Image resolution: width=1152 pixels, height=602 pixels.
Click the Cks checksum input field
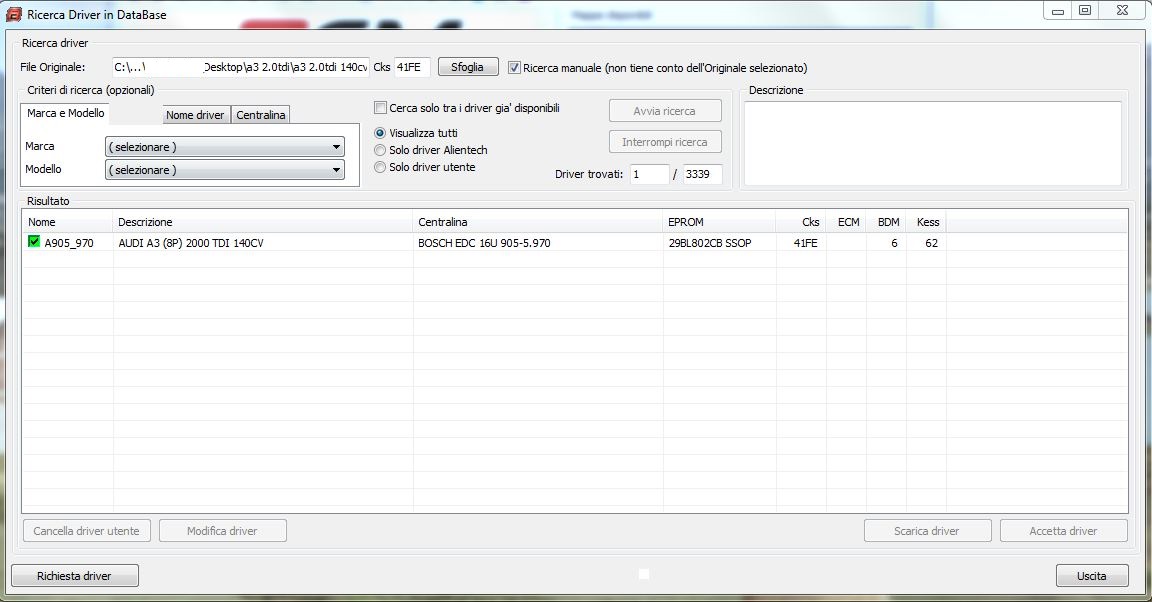(413, 67)
